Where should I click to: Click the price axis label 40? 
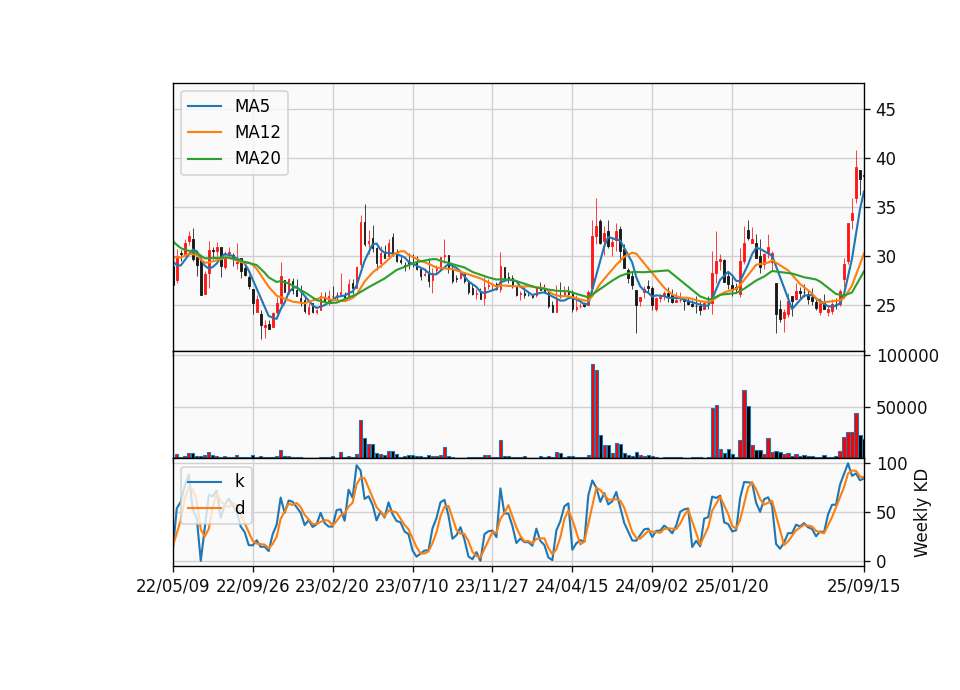click(885, 159)
